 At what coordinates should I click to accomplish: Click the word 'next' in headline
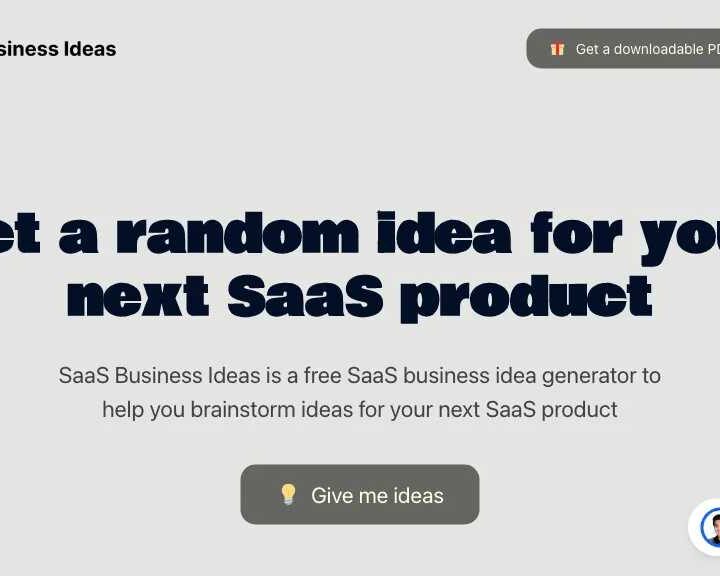[138, 295]
